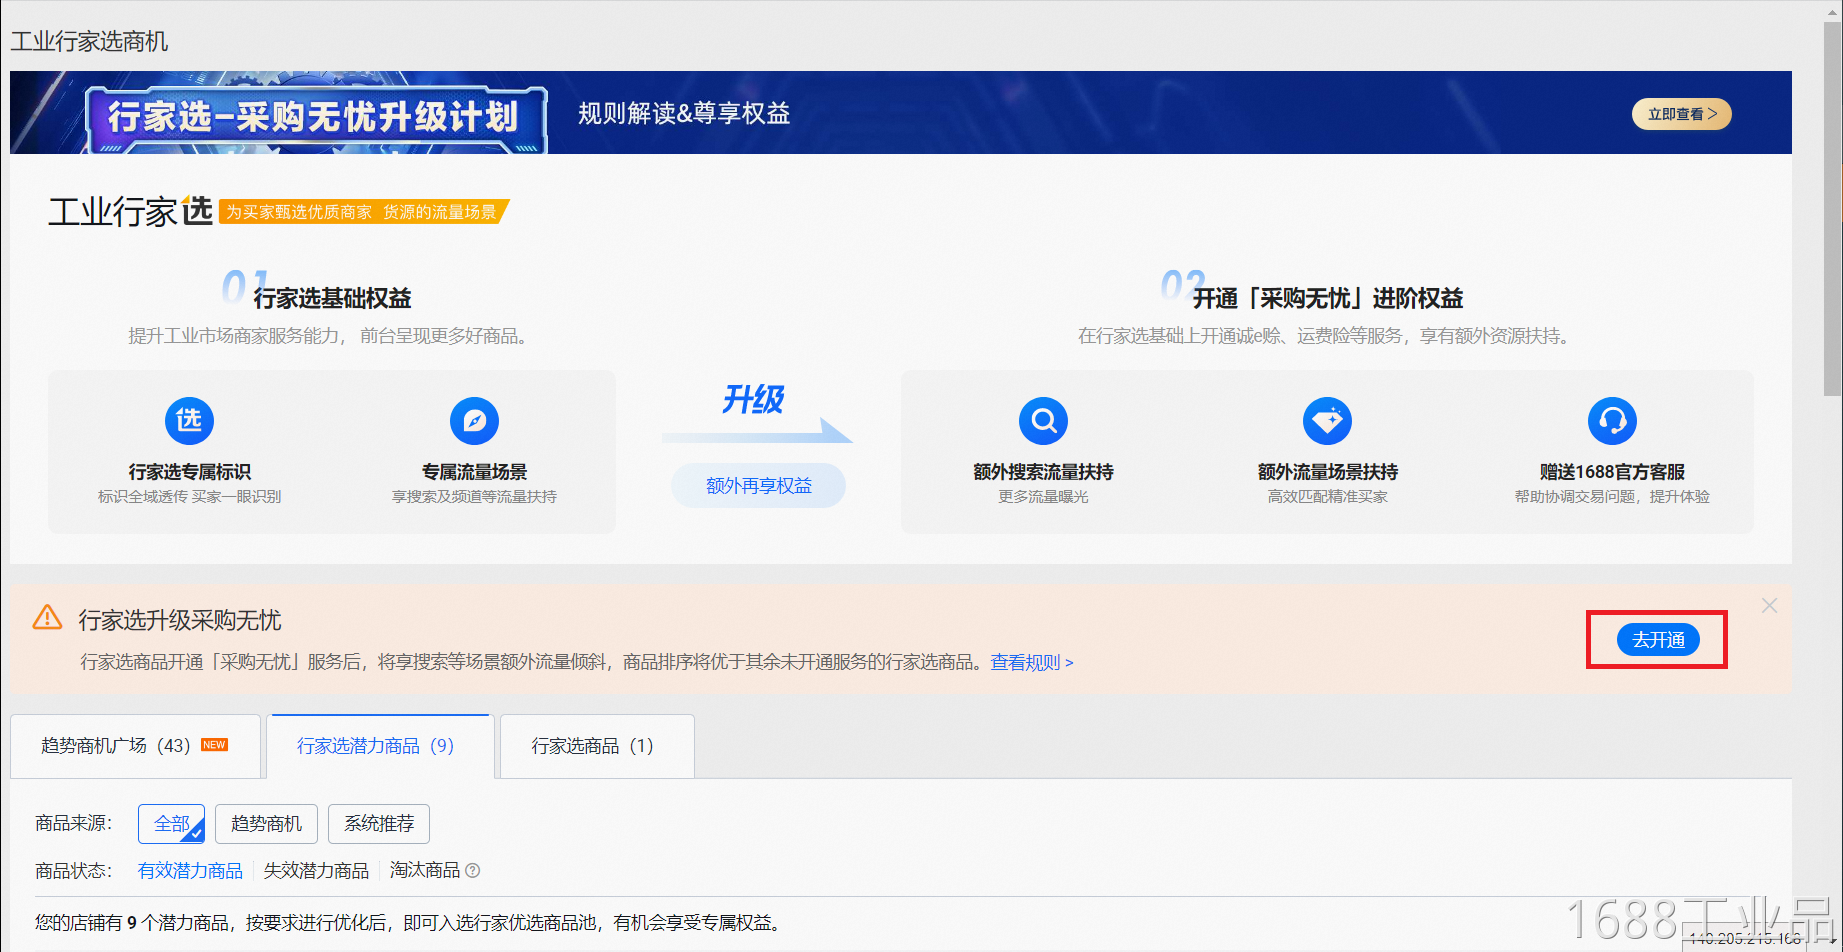Click the 额外流量场景扶持 diamond icon

click(x=1327, y=421)
